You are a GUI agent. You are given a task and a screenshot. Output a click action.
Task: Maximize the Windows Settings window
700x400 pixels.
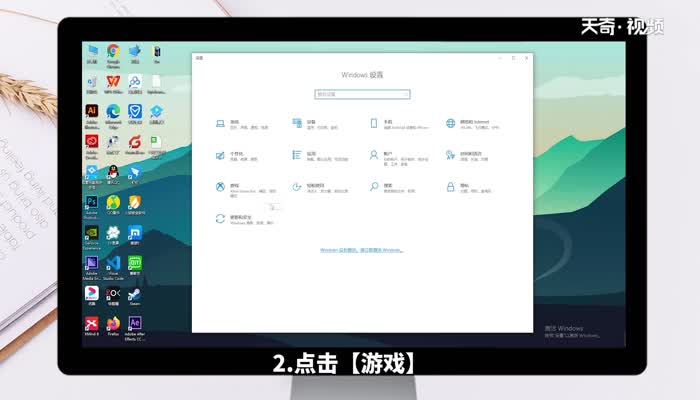(x=513, y=58)
